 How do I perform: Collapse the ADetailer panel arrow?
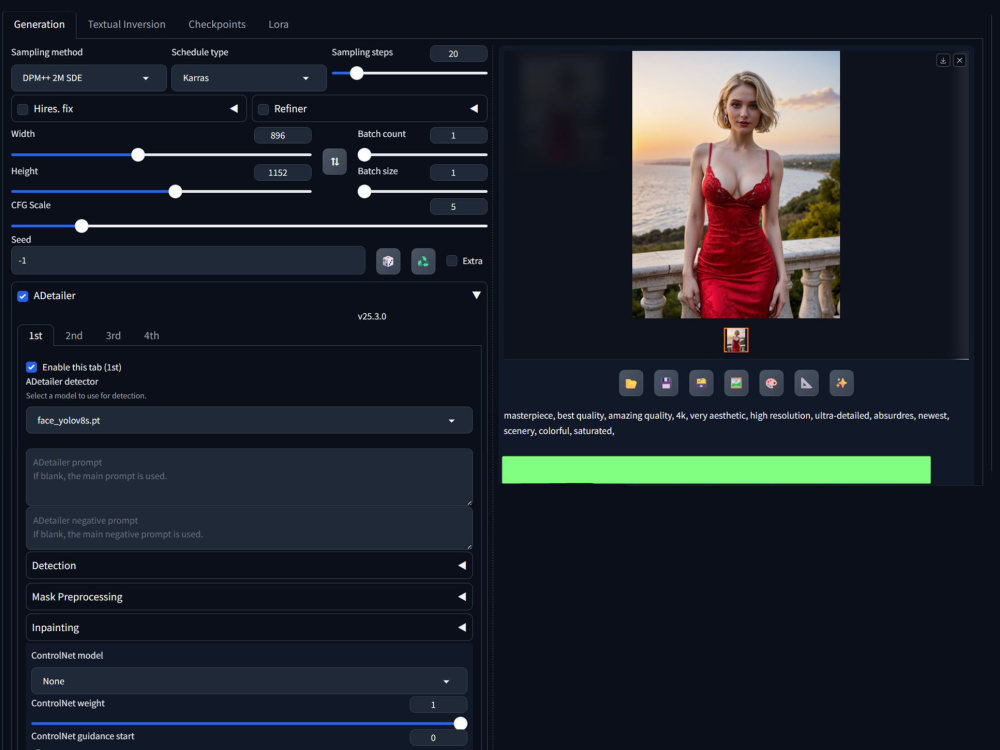(x=476, y=295)
